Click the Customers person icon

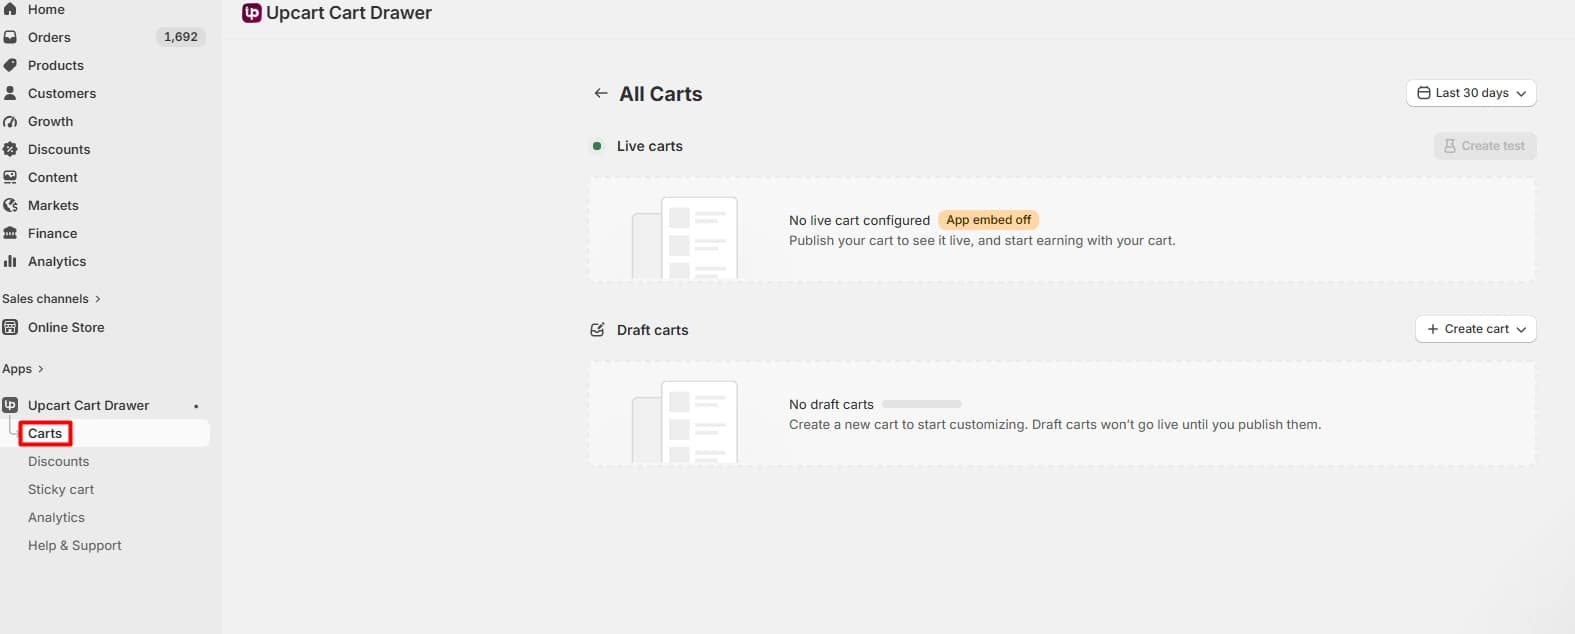pos(10,93)
